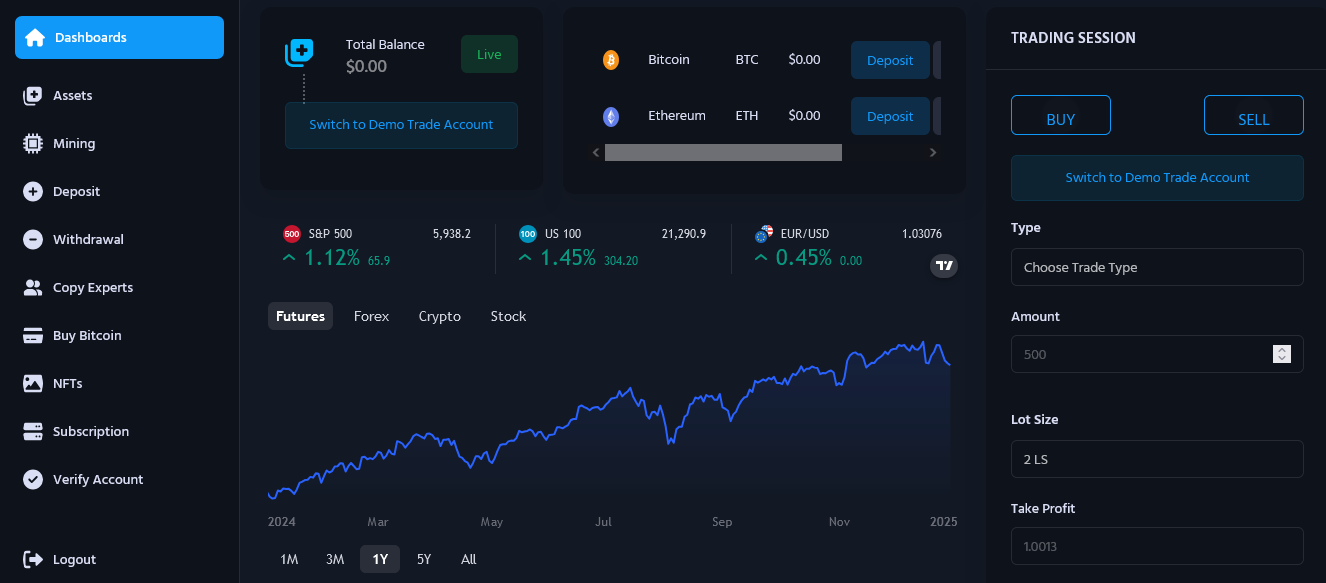Open the Assets sidebar icon
1326x583 pixels.
coord(33,95)
